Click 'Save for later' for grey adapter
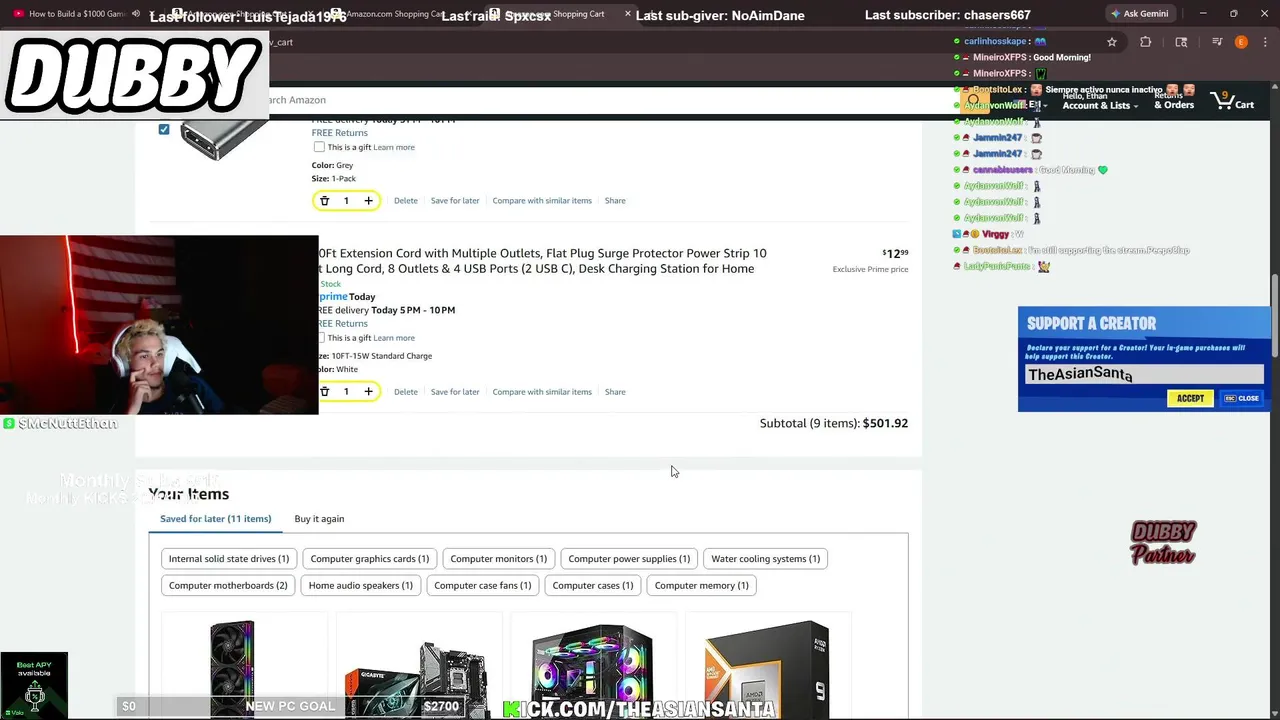This screenshot has width=1280, height=720. (455, 201)
